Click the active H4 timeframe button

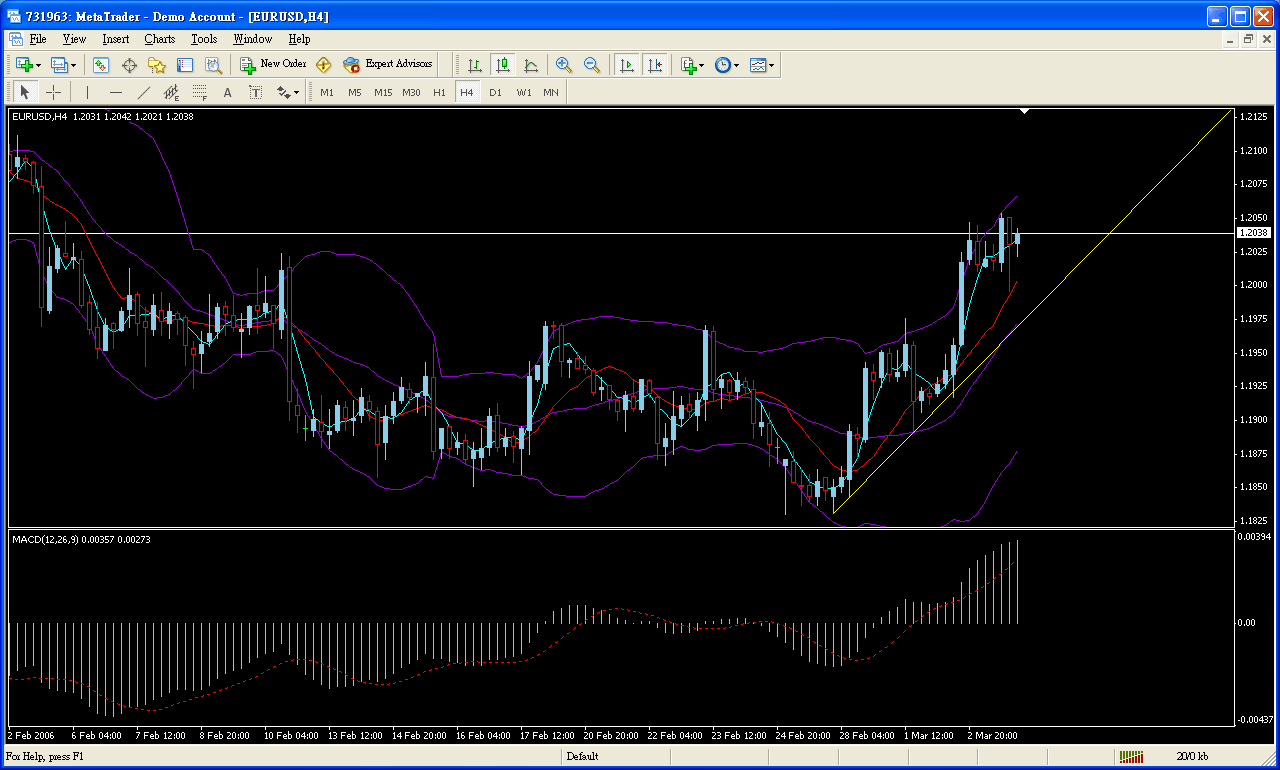click(x=467, y=92)
